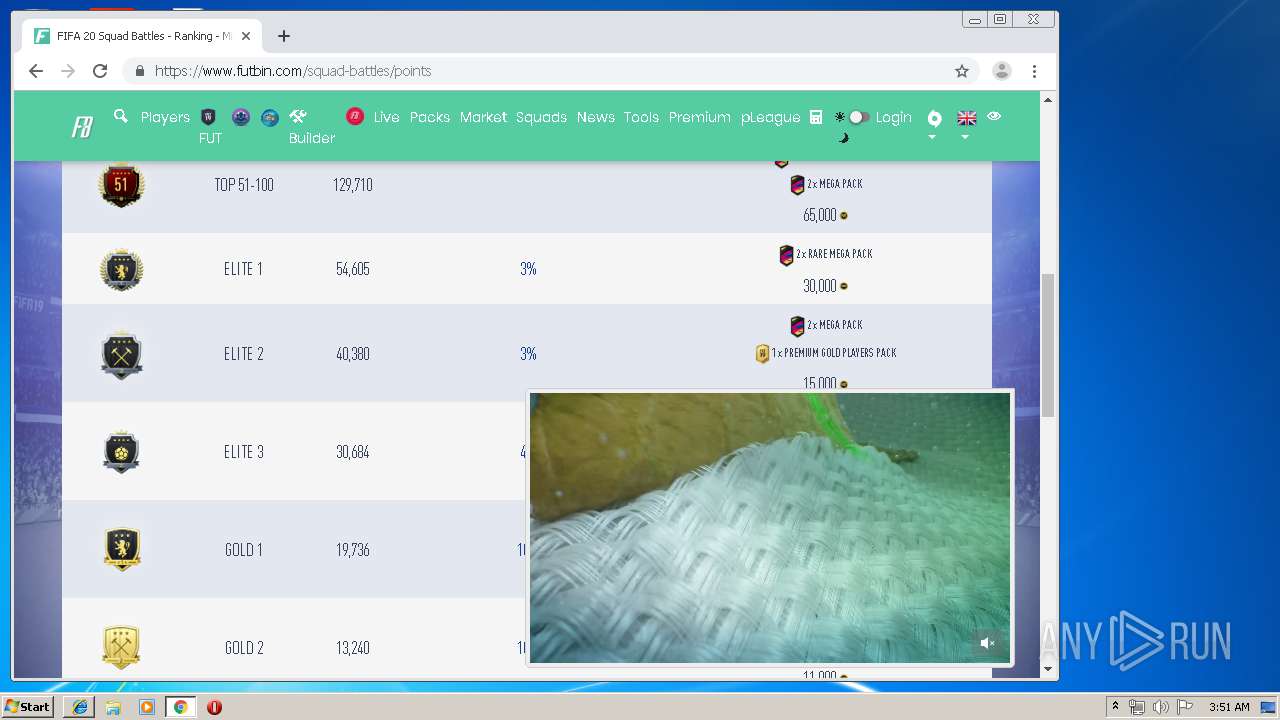Click the Gold 2 rank badge
This screenshot has width=1280, height=720.
click(121, 647)
